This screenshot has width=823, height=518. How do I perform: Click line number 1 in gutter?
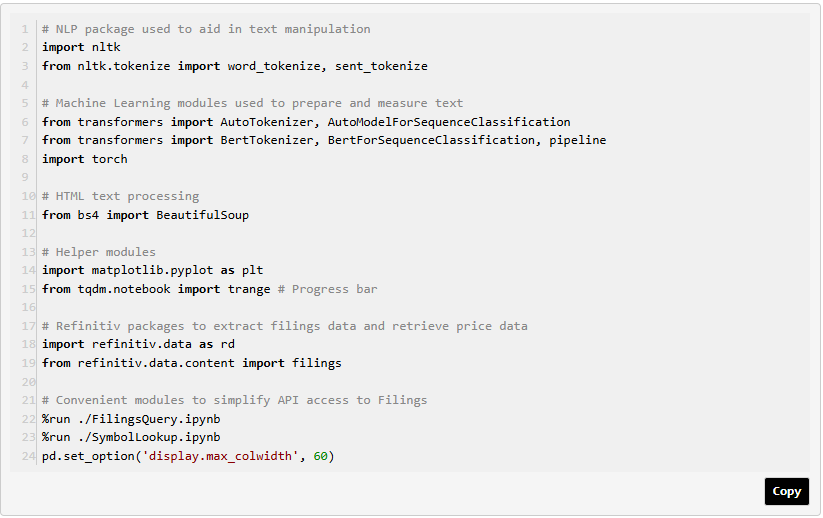(x=25, y=29)
